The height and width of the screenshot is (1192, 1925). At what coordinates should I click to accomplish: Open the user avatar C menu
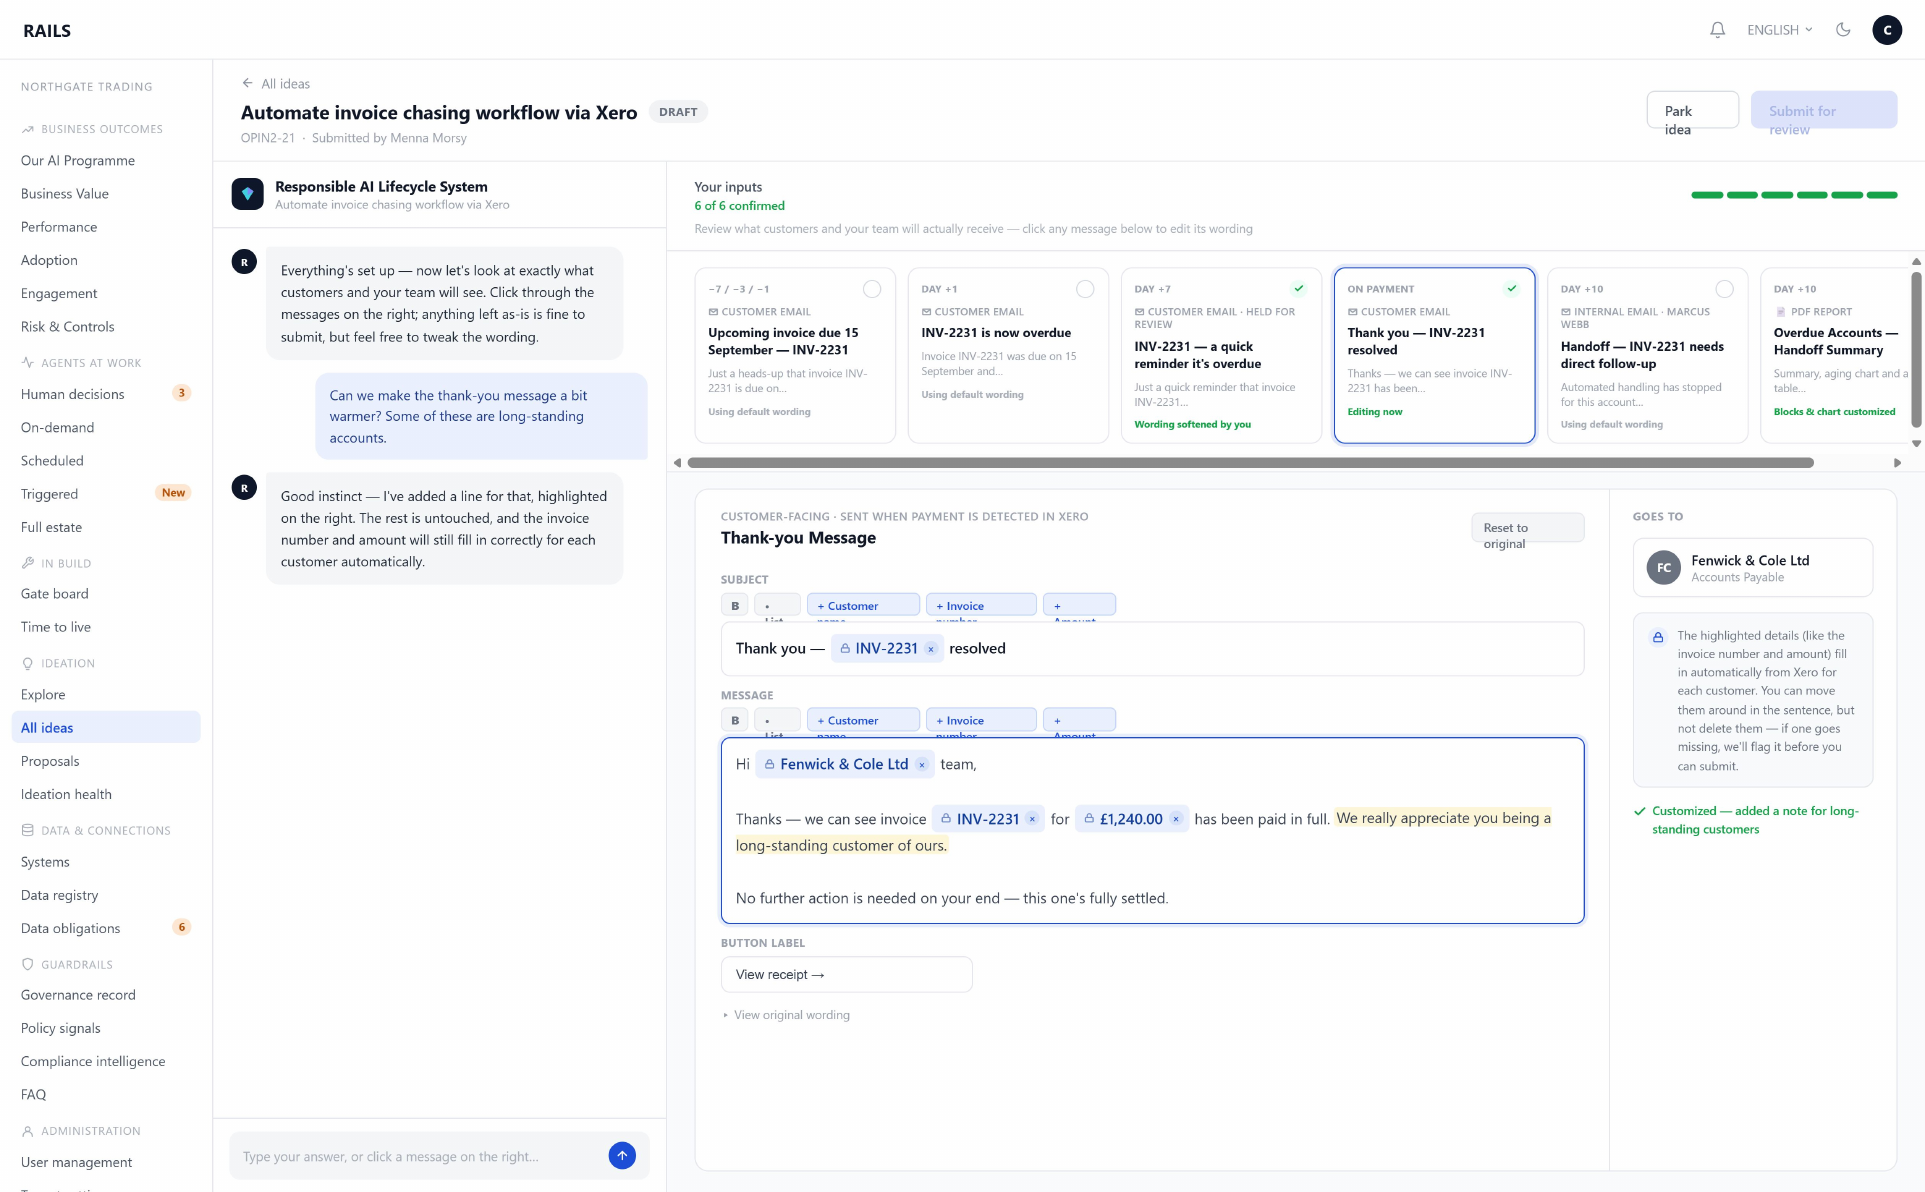pos(1887,30)
